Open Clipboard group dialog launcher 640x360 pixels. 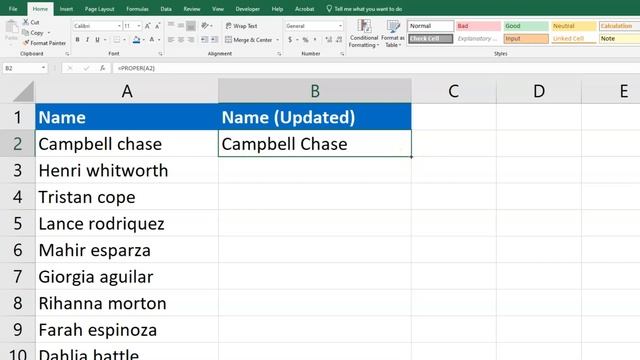coord(67,54)
